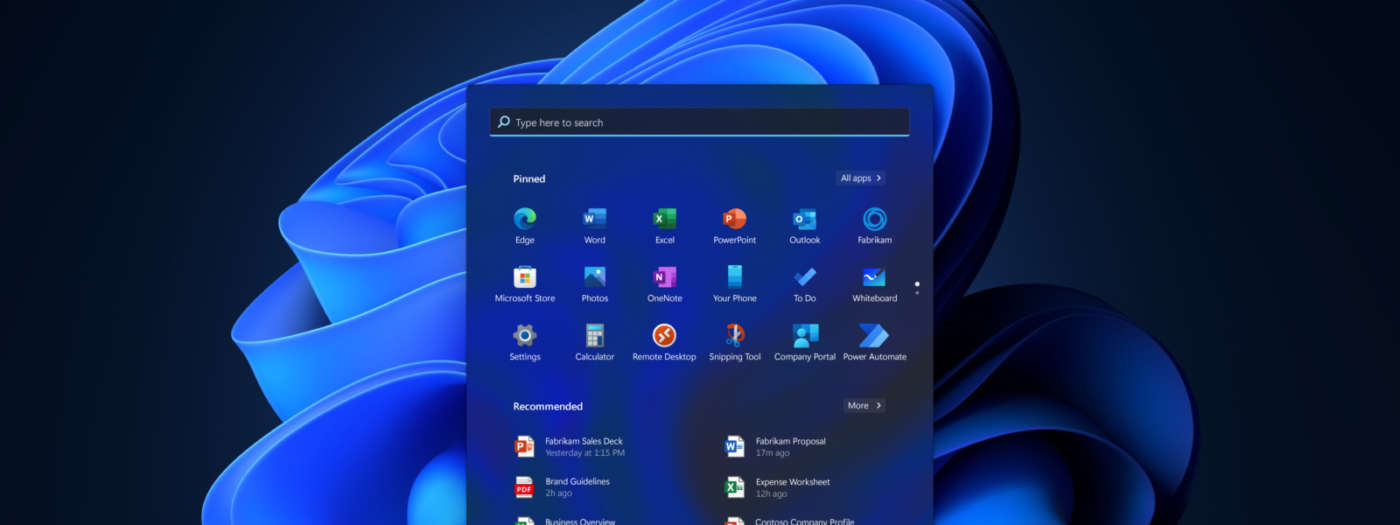Expand the All apps list
Image resolution: width=1400 pixels, height=525 pixels.
click(860, 178)
